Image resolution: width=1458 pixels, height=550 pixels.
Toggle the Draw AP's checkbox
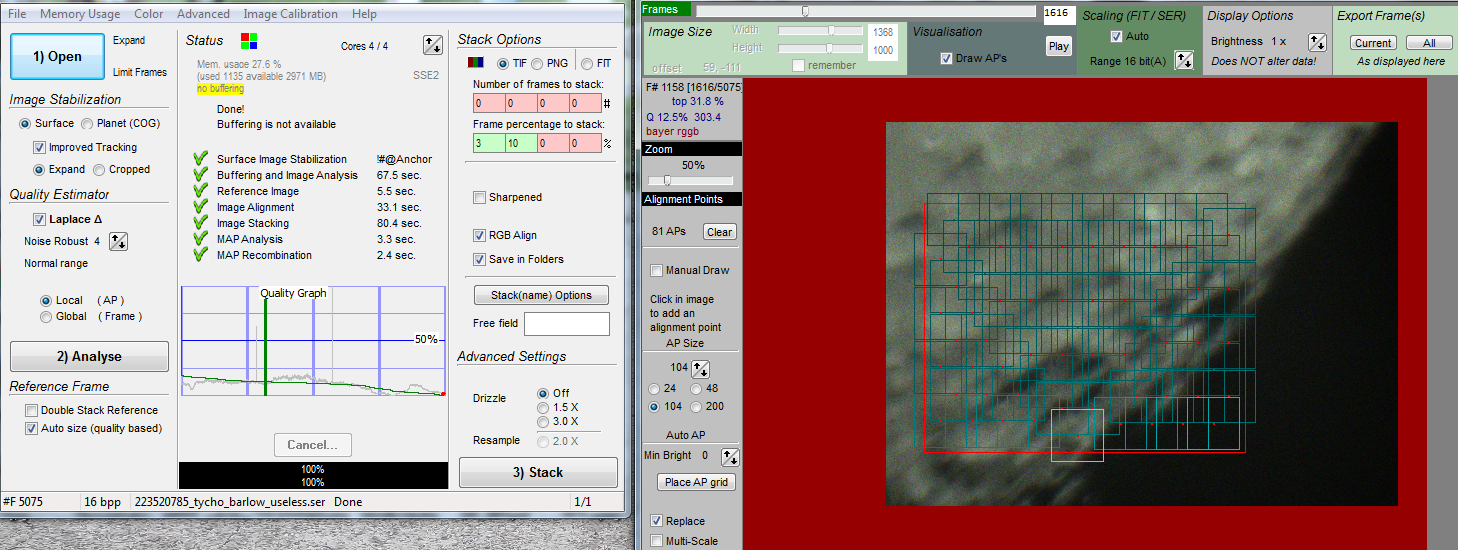click(973, 58)
